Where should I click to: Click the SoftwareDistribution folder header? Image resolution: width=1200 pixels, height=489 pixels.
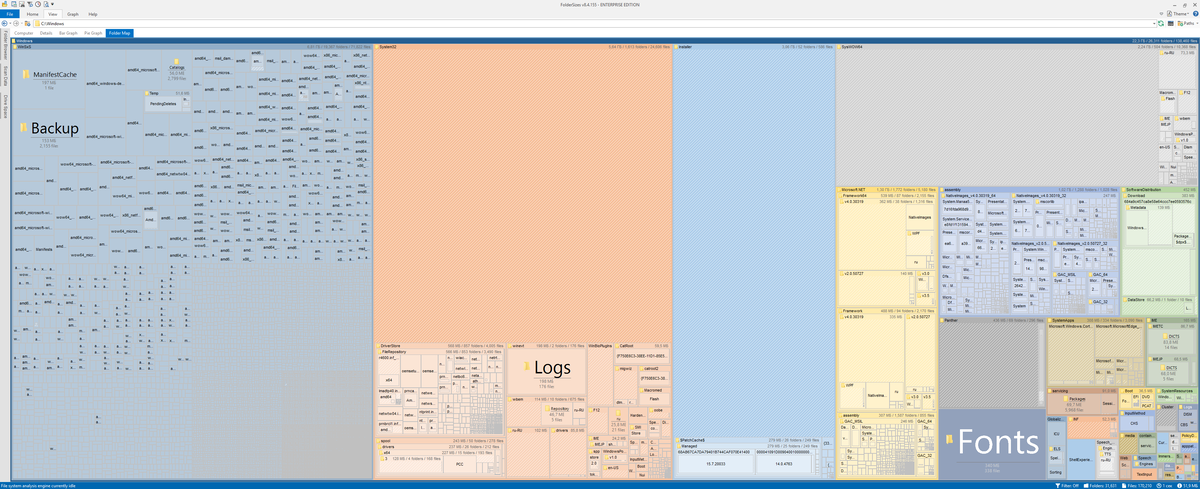pyautogui.click(x=1159, y=189)
